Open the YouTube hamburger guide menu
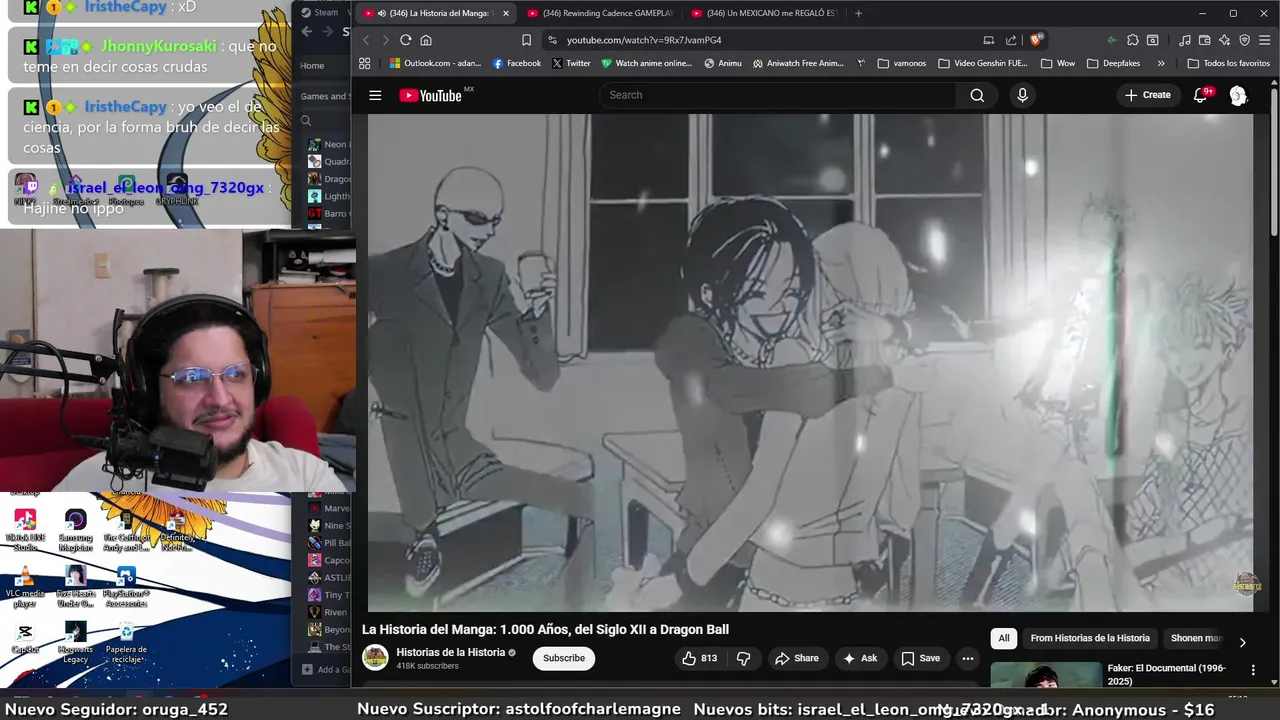This screenshot has width=1280, height=720. 375,95
